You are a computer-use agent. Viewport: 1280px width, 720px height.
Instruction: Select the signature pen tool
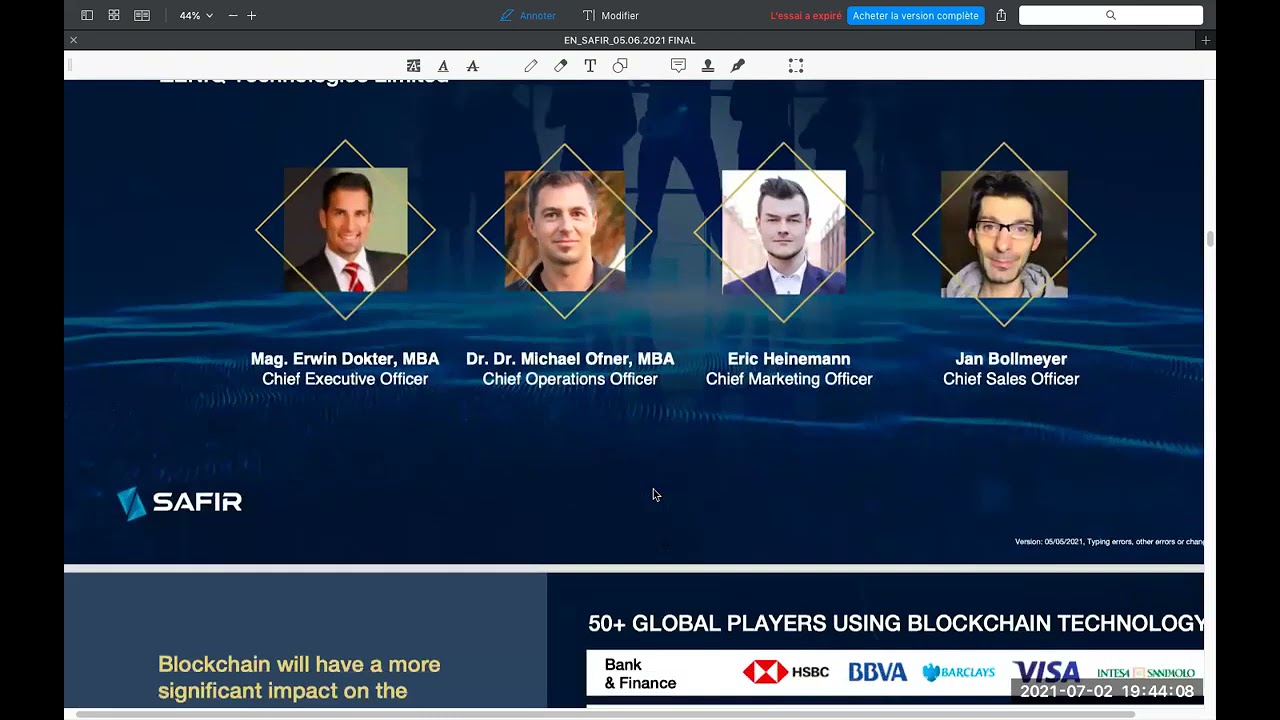[738, 66]
